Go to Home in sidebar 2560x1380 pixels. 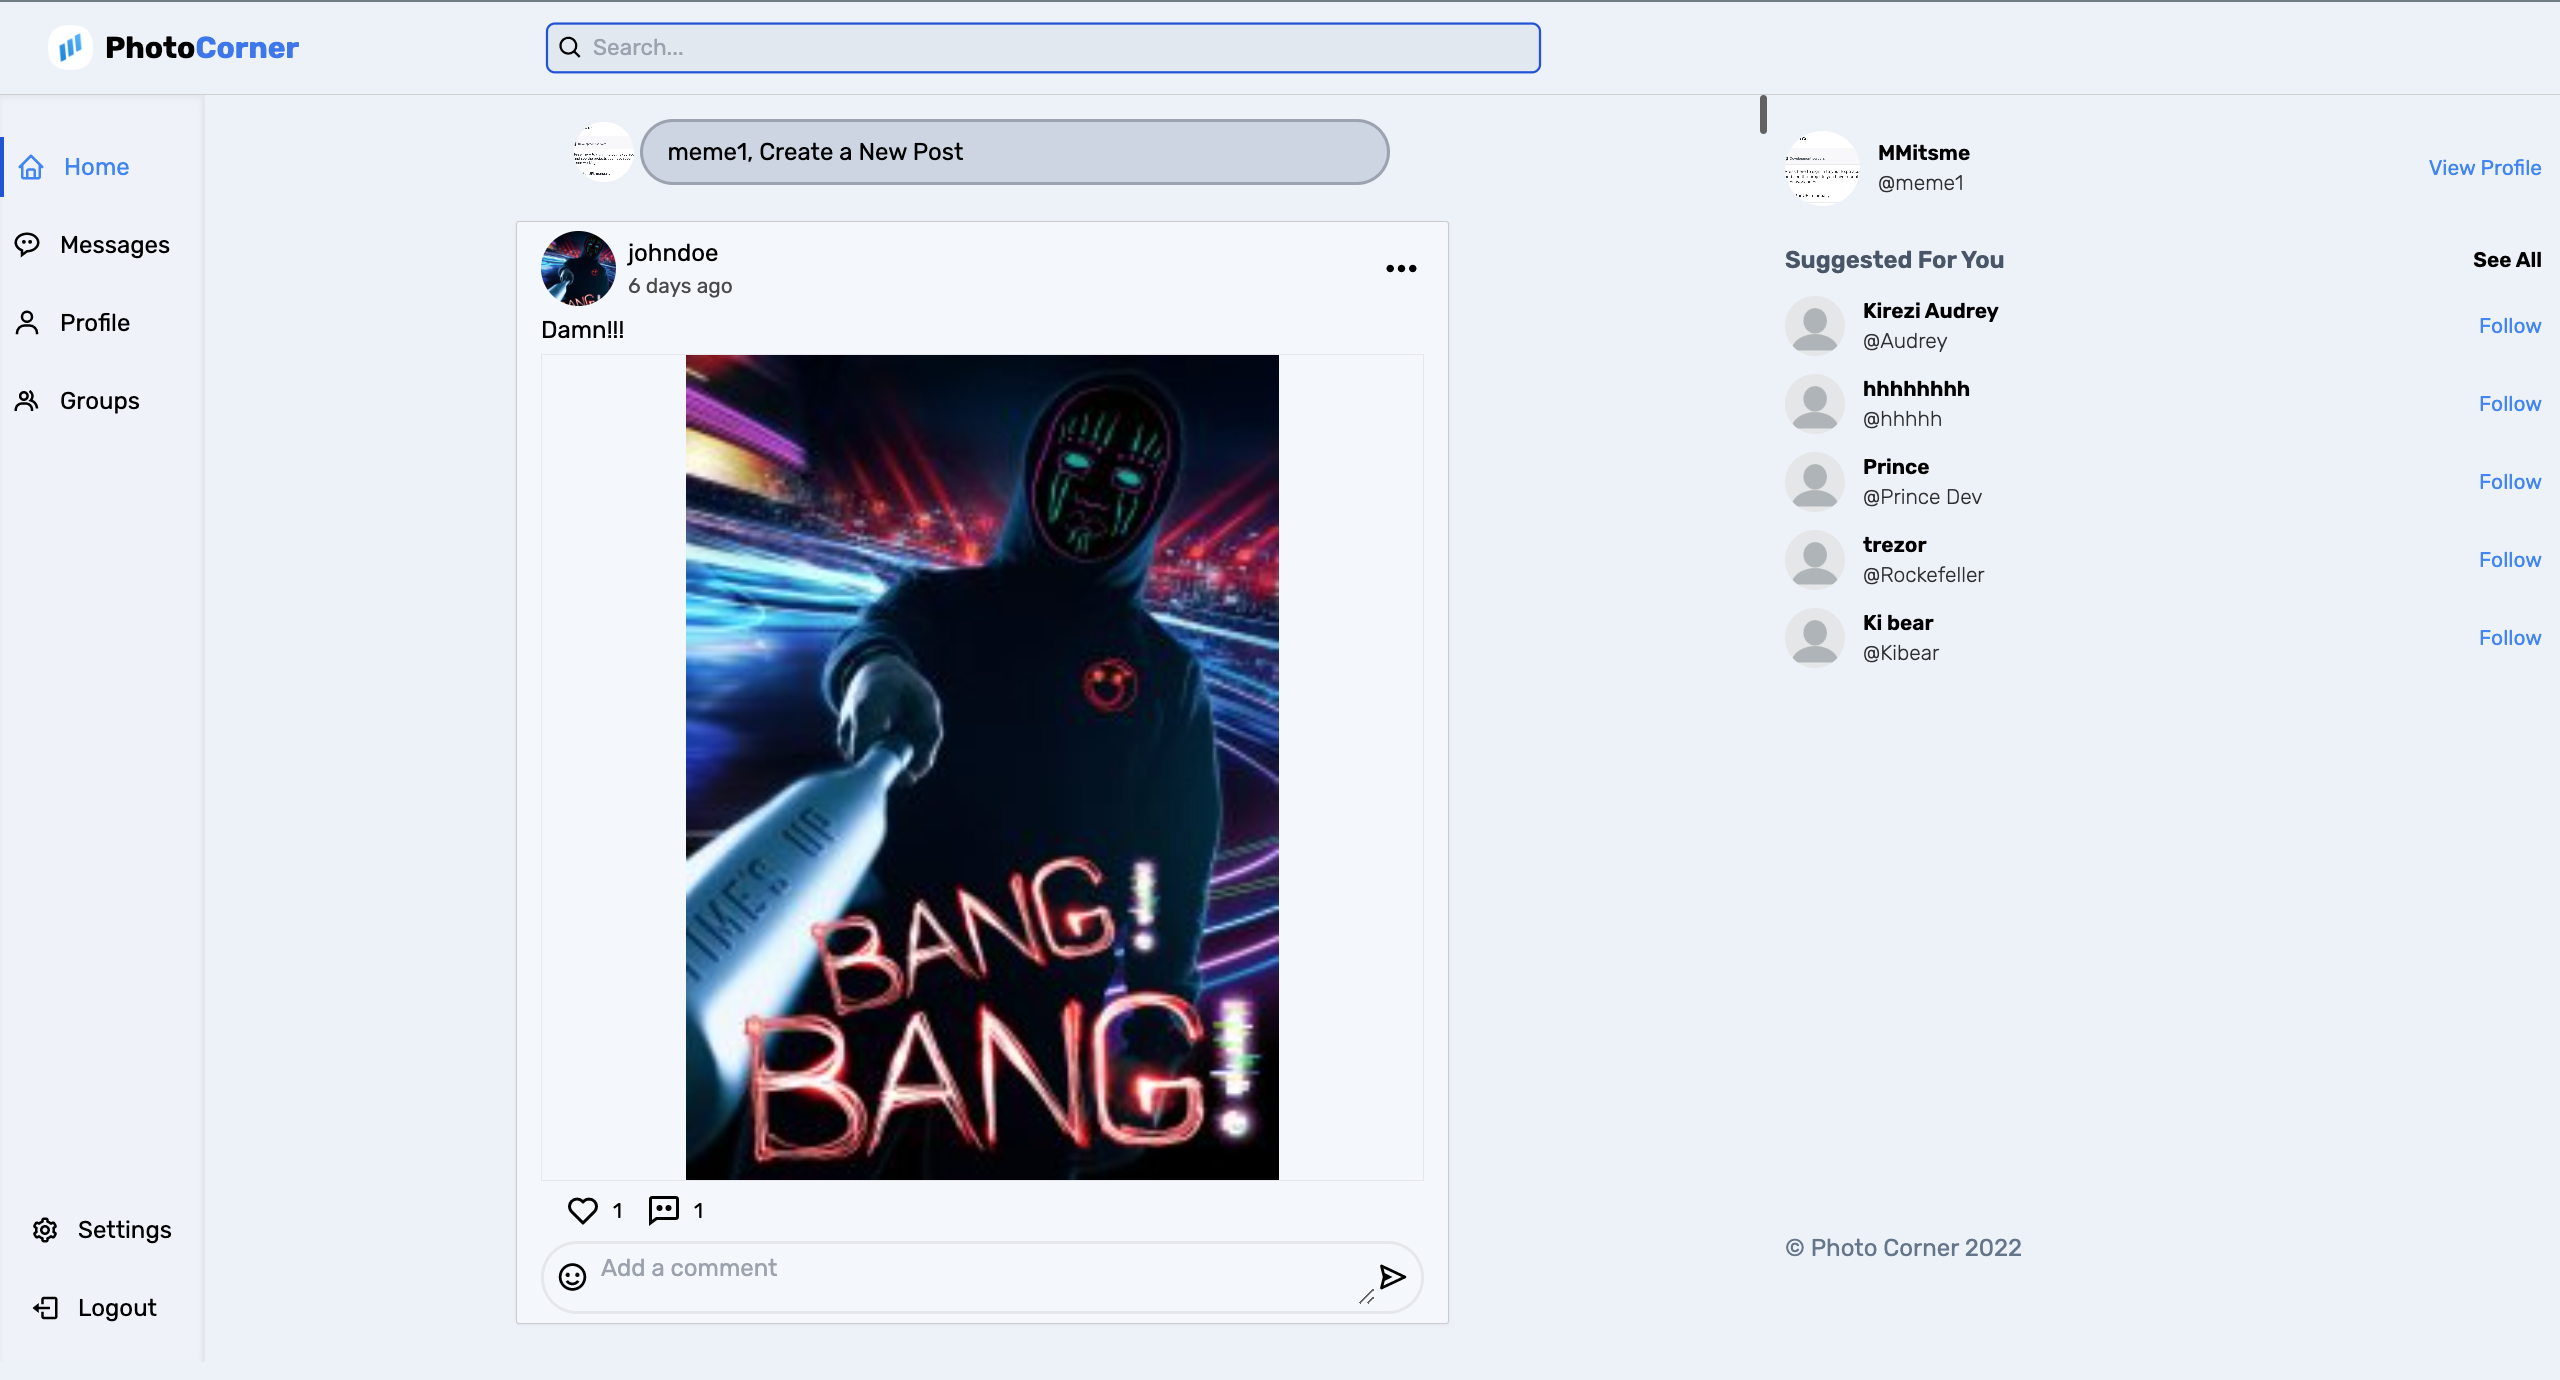click(96, 167)
